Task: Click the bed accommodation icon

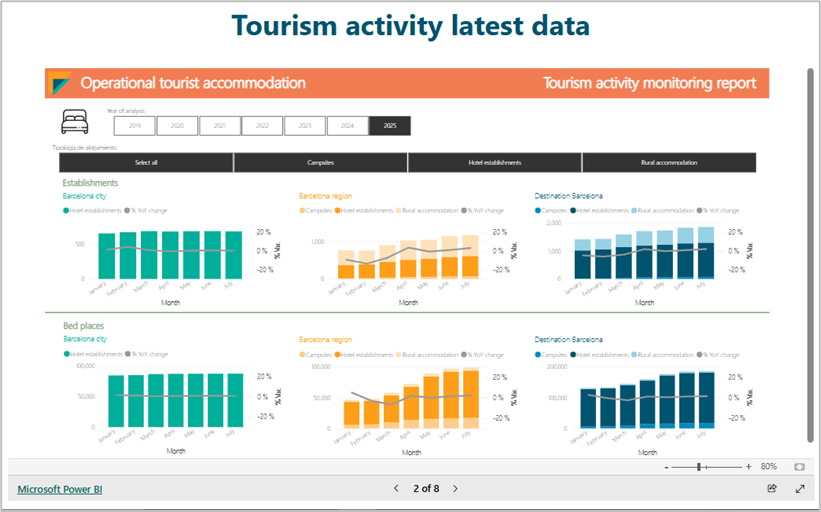Action: [75, 123]
